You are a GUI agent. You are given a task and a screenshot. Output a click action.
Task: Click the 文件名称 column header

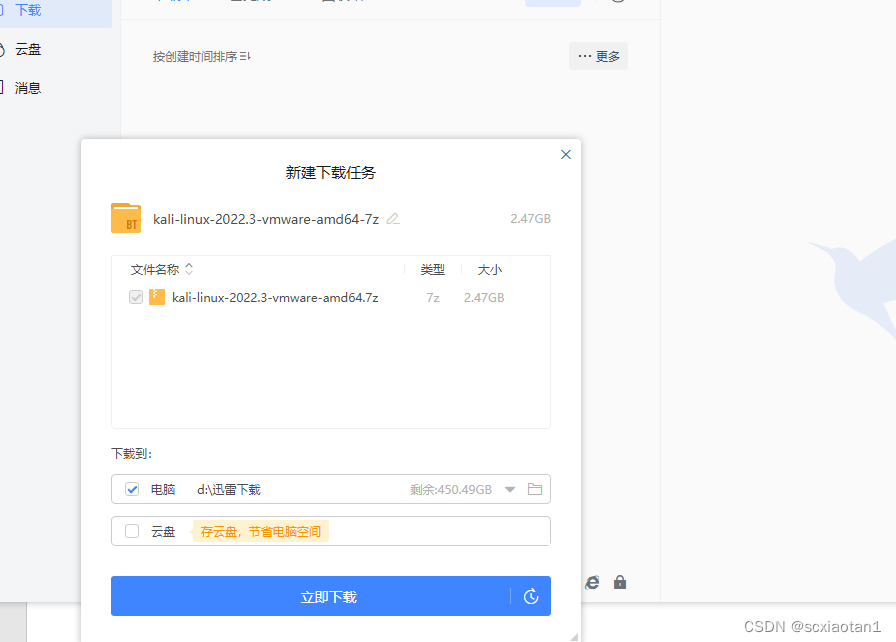(x=155, y=270)
